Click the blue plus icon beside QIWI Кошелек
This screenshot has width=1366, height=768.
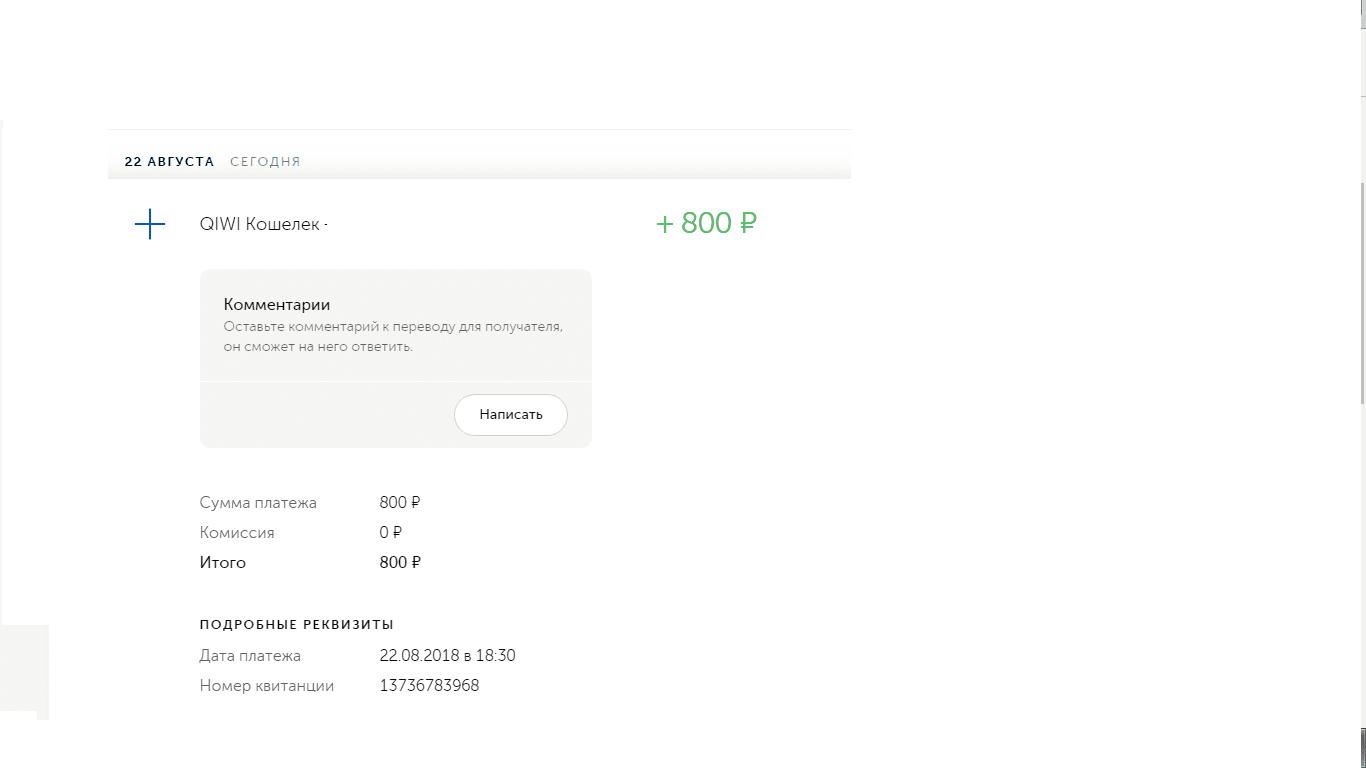(150, 224)
